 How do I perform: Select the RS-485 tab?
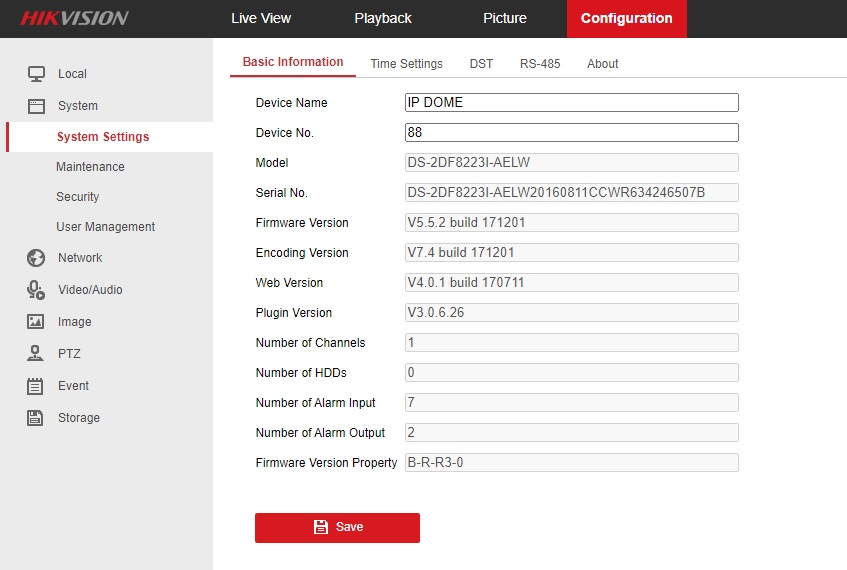pyautogui.click(x=540, y=64)
